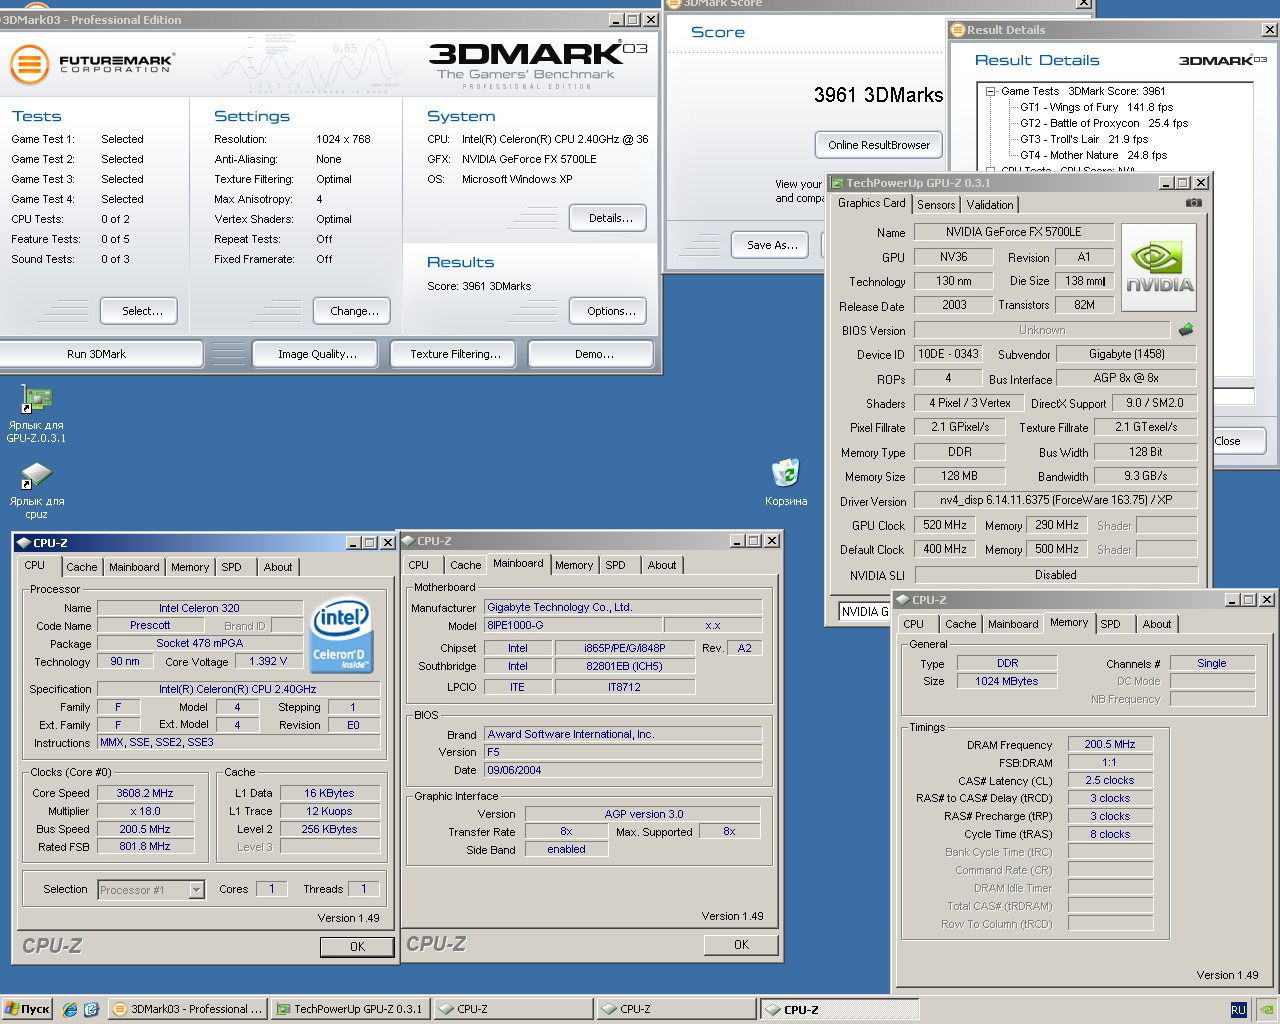Click the Result Details title bar icon

click(958, 30)
